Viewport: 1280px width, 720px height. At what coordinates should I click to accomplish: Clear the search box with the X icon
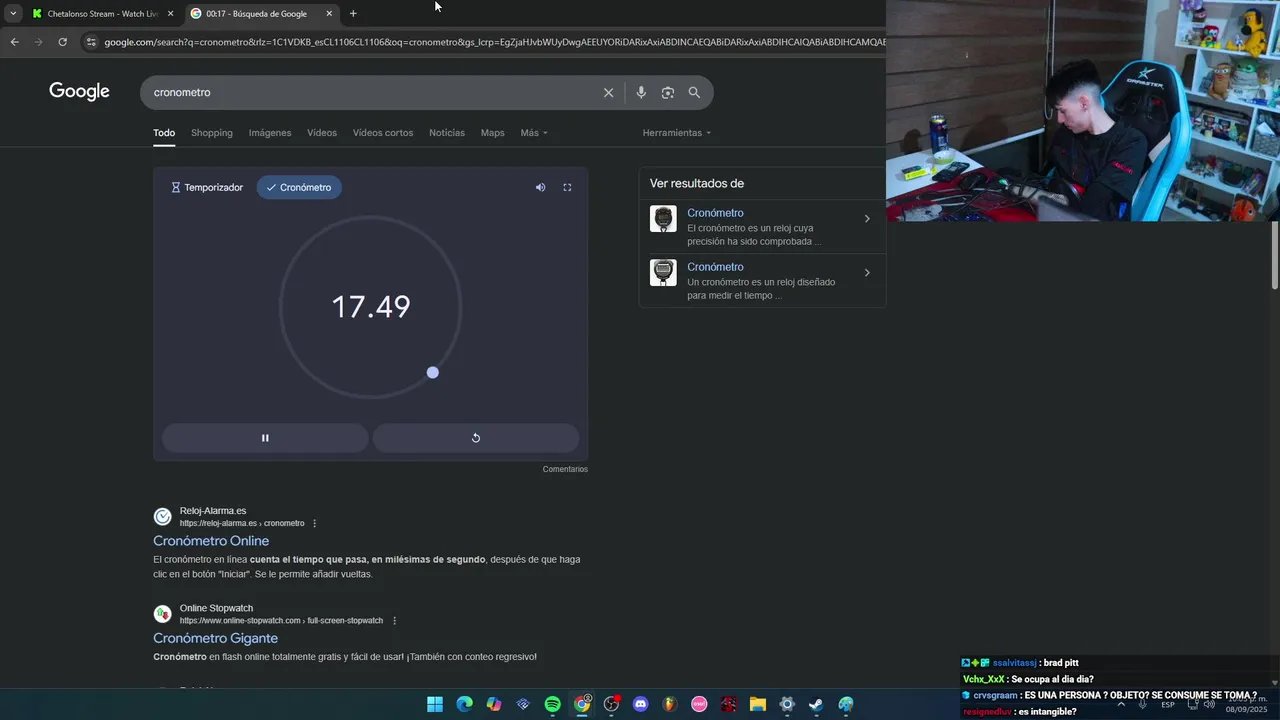point(608,92)
